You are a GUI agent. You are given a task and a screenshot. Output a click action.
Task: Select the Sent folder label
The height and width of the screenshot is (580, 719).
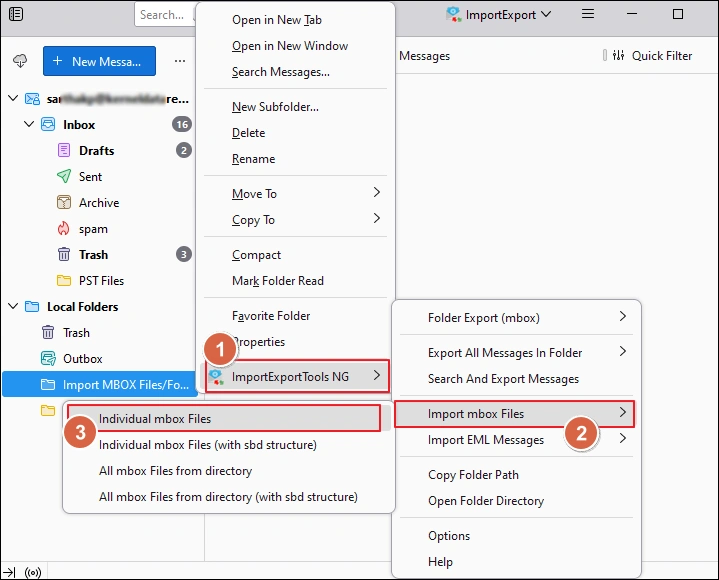coord(90,177)
